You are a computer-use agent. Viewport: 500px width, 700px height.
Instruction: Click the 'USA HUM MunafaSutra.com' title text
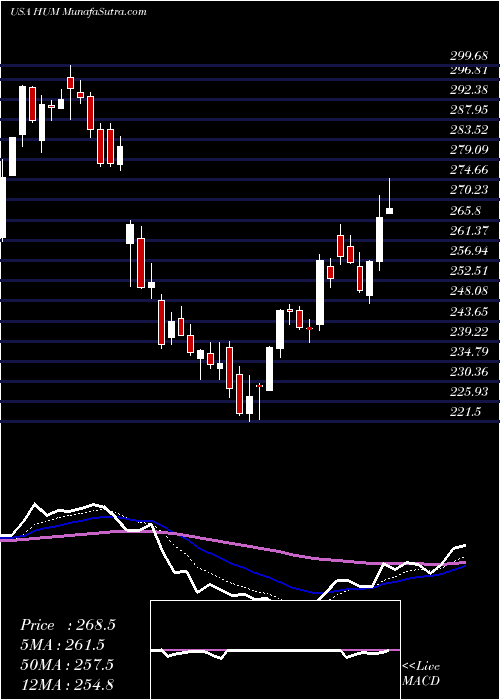(78, 11)
